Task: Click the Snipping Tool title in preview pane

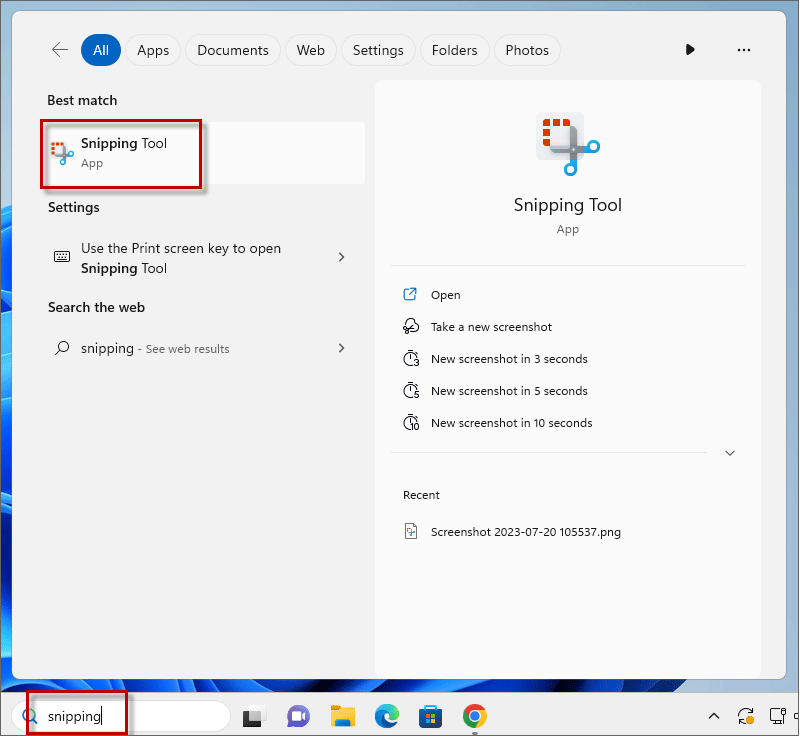Action: pos(568,205)
